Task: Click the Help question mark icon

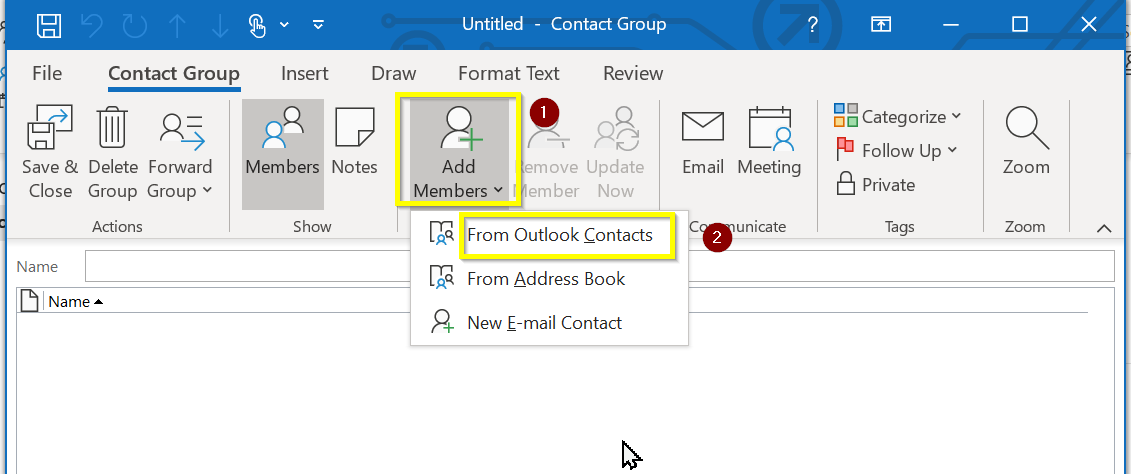Action: click(812, 25)
